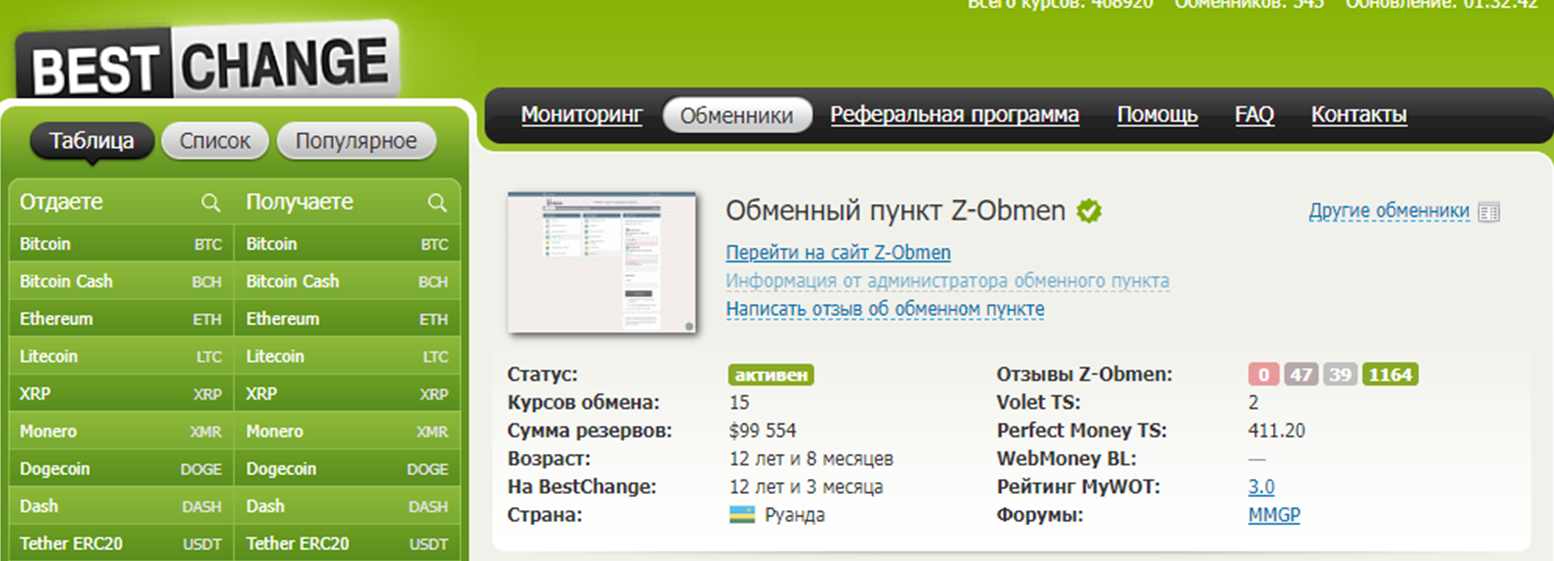Open search icon in Получаете column
Viewport: 1554px width, 561px height.
coord(437,203)
